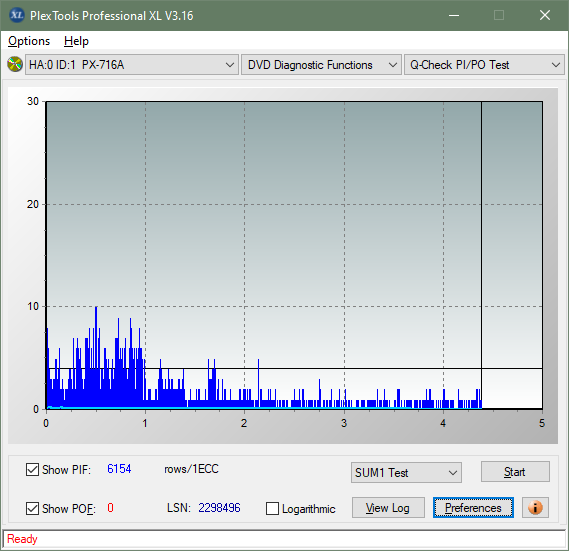Open the Preferences button

pyautogui.click(x=473, y=507)
